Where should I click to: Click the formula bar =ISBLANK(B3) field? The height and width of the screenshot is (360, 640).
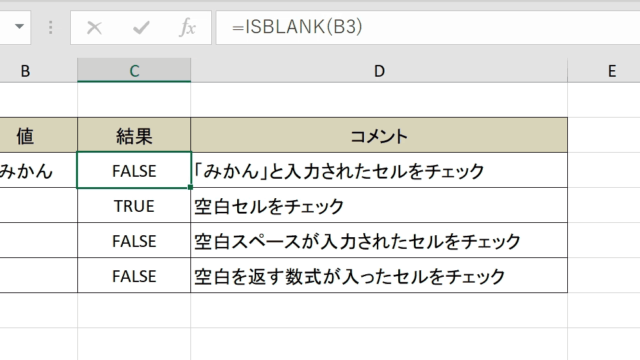[x=428, y=27]
